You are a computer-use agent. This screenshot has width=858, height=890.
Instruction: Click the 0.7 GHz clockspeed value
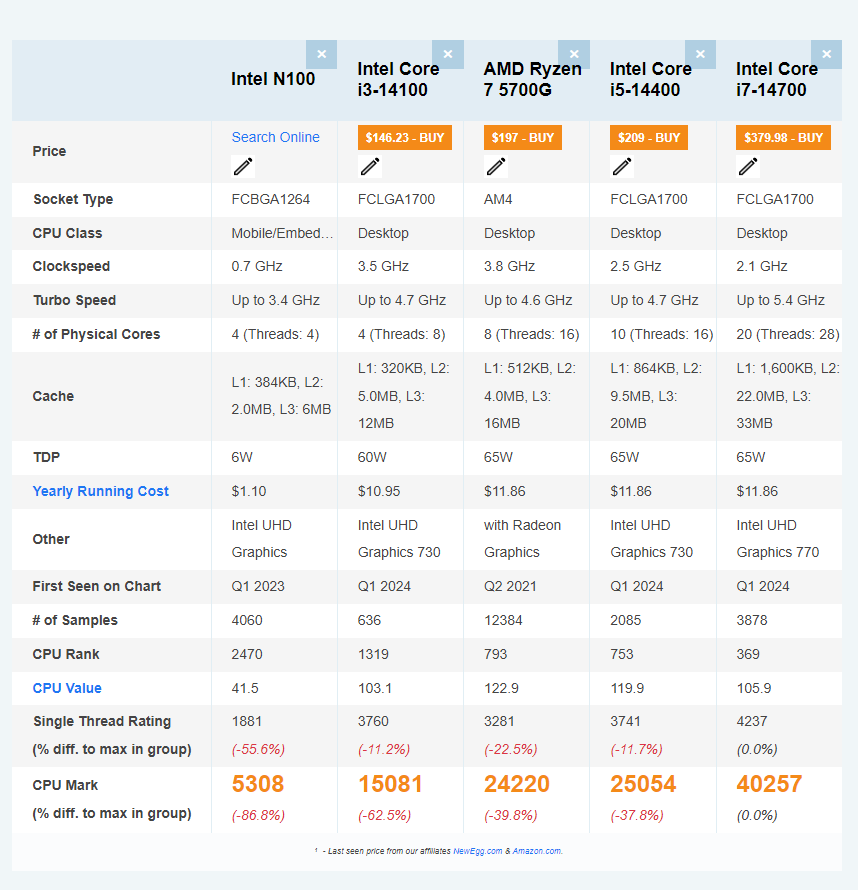pos(256,266)
